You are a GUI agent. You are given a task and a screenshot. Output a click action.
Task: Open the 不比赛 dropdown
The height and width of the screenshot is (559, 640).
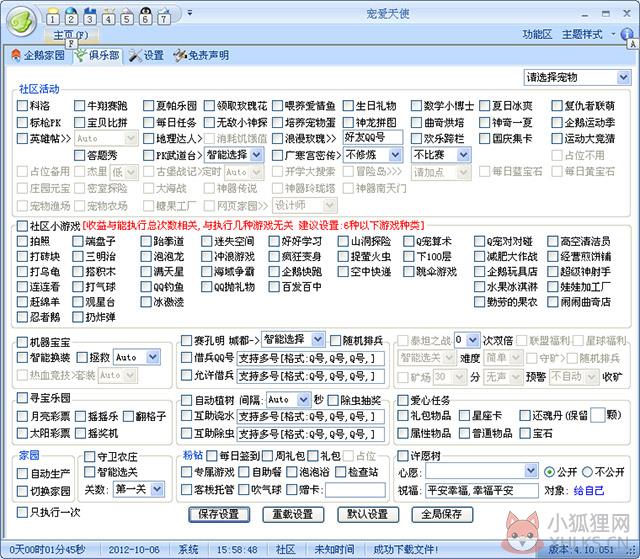(x=463, y=155)
